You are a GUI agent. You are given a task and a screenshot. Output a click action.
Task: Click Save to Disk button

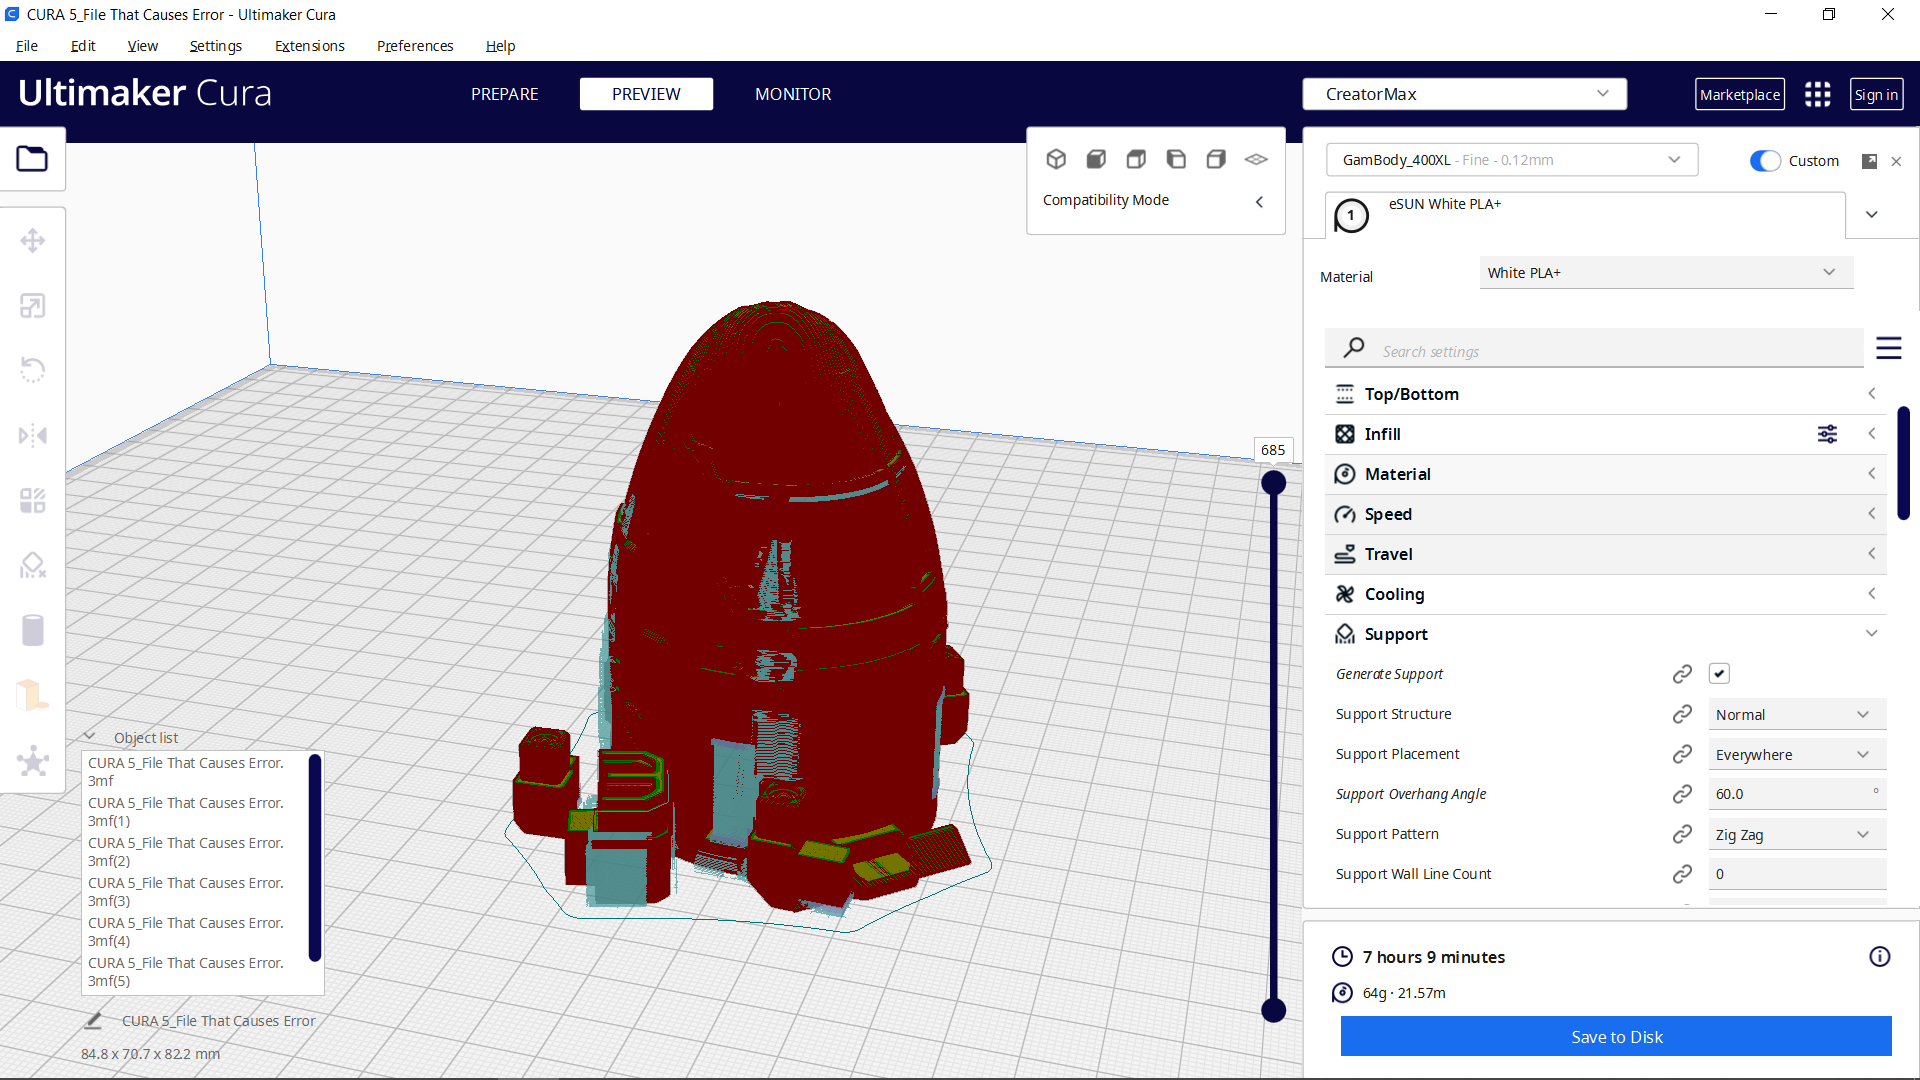coord(1616,1037)
